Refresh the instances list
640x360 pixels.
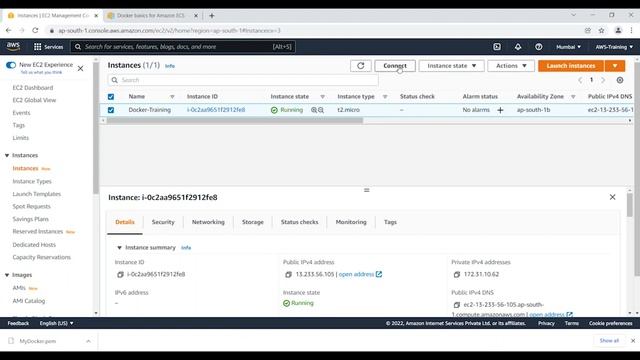click(361, 66)
